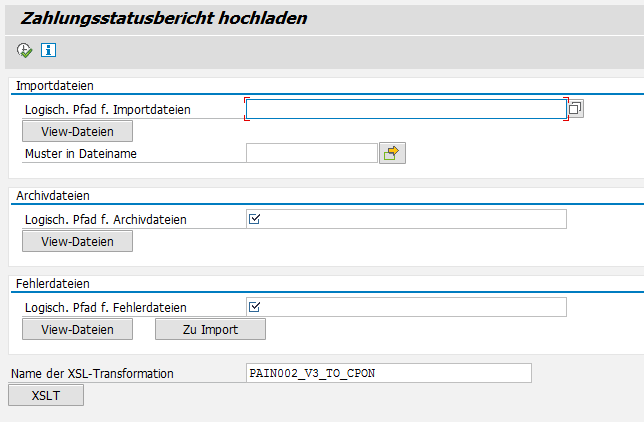Click the PAIN002_V3_TO_CPON transformation name field
Screen dimensions: 644x422
[388, 373]
